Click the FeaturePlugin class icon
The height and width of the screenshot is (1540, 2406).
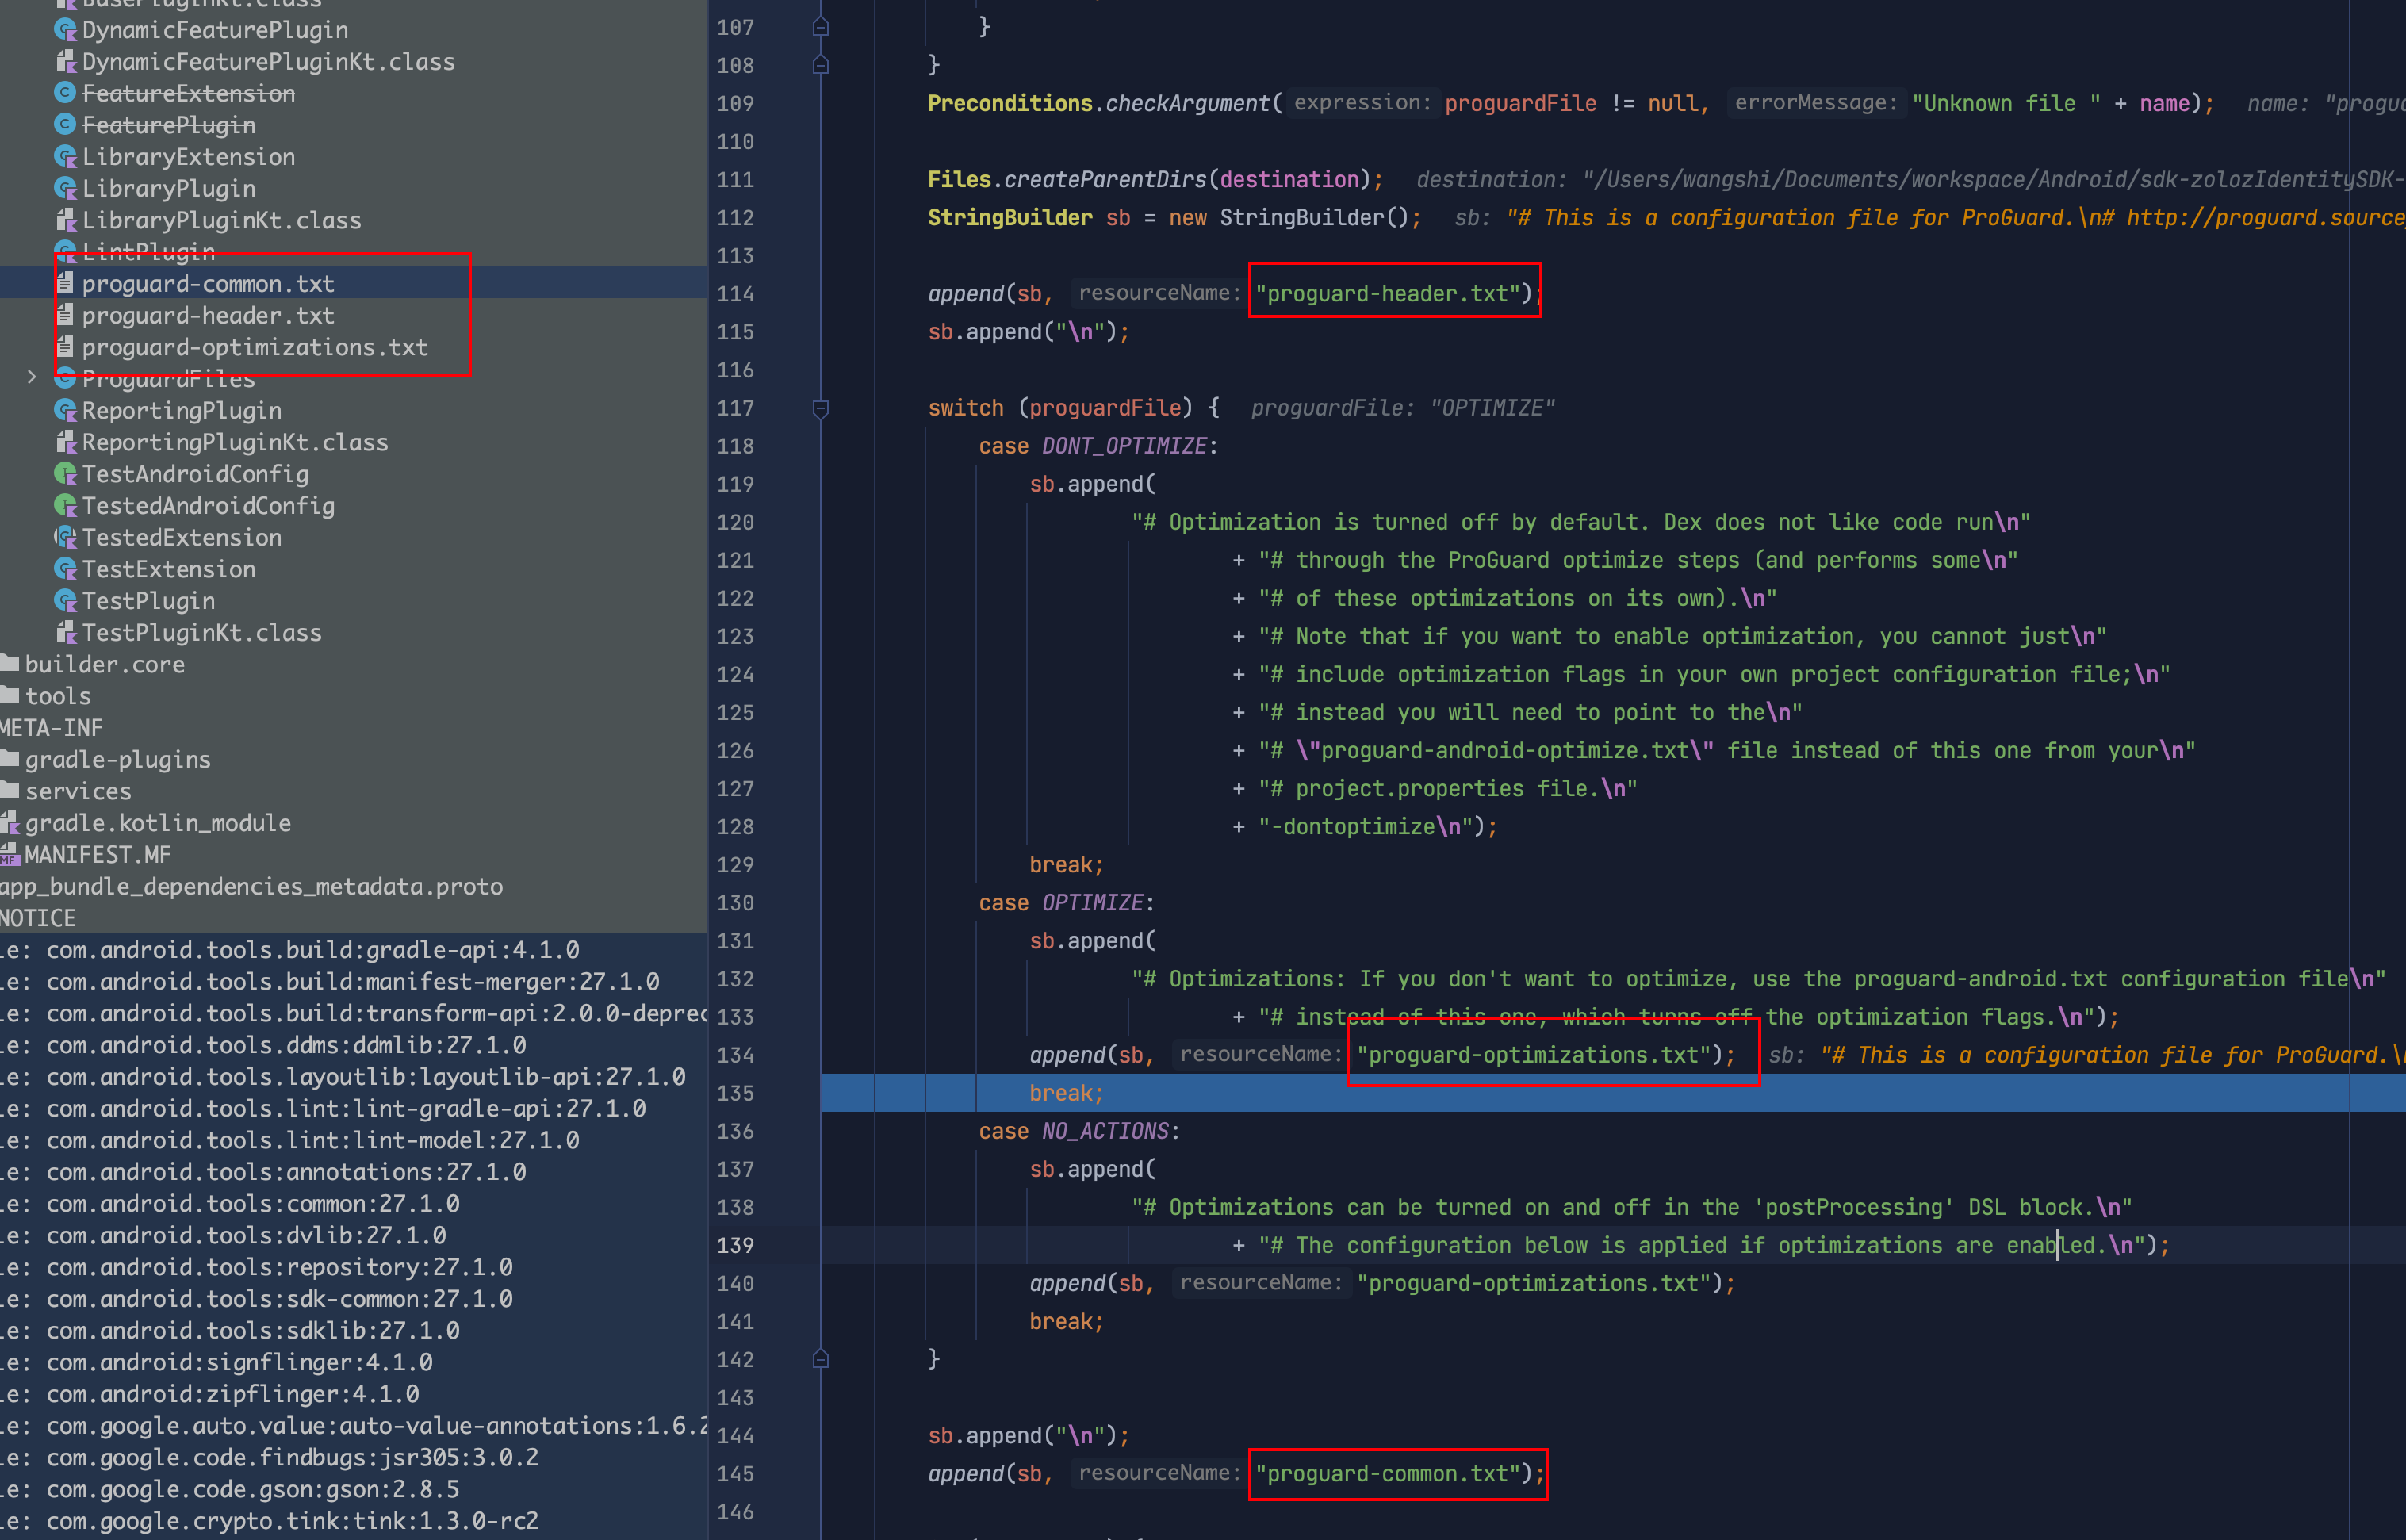(x=65, y=125)
